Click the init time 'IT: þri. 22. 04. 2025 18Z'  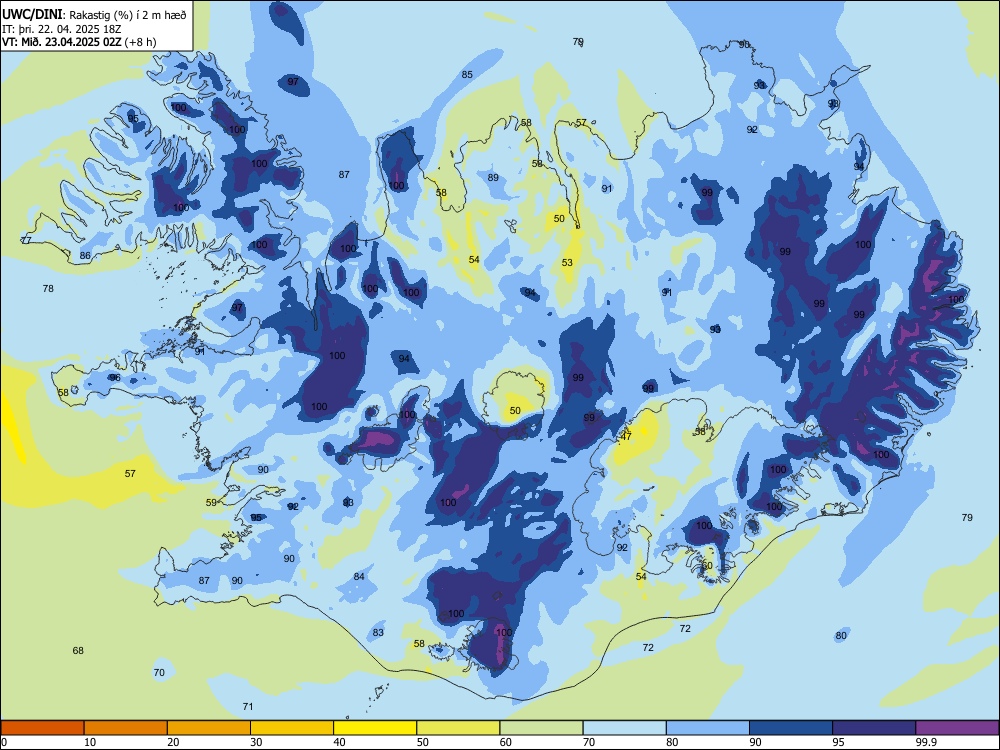tap(62, 29)
